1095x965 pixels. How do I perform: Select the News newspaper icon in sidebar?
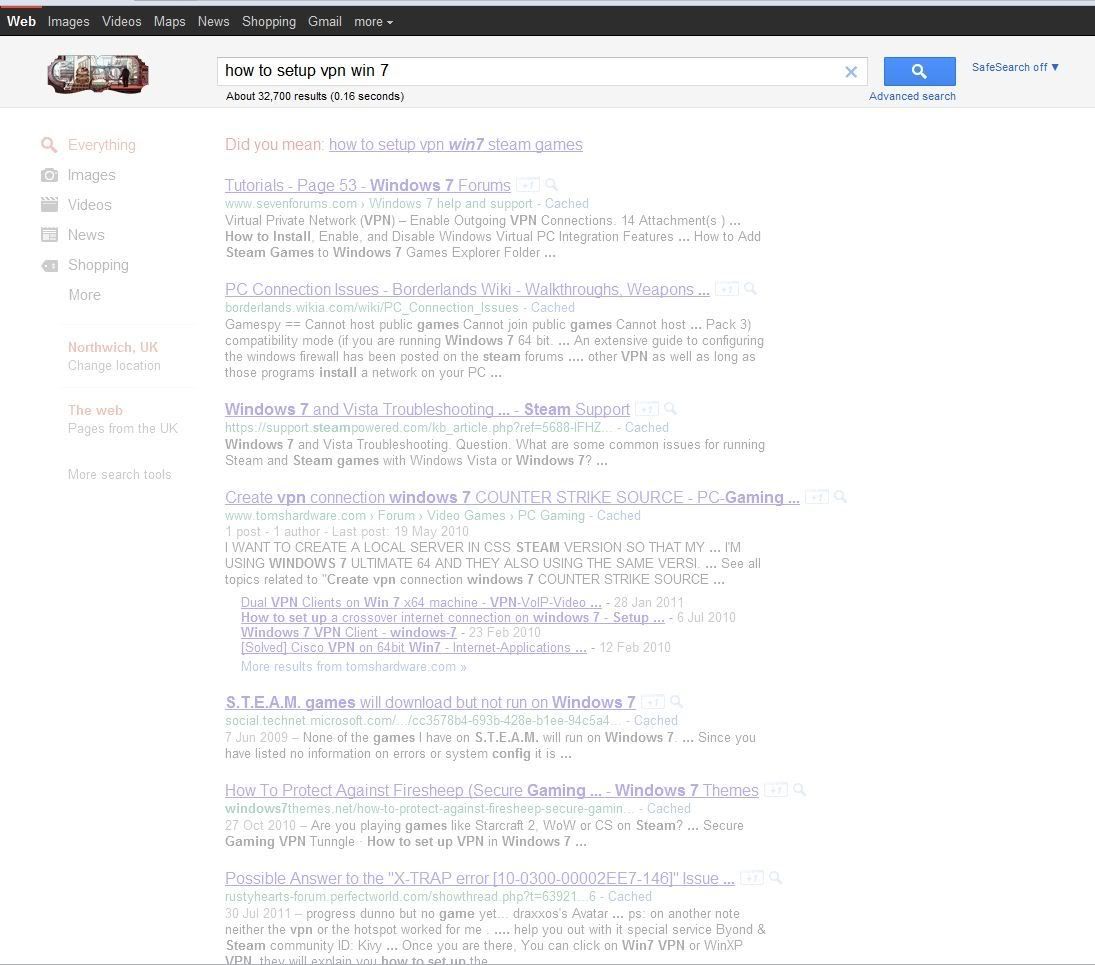click(x=49, y=235)
